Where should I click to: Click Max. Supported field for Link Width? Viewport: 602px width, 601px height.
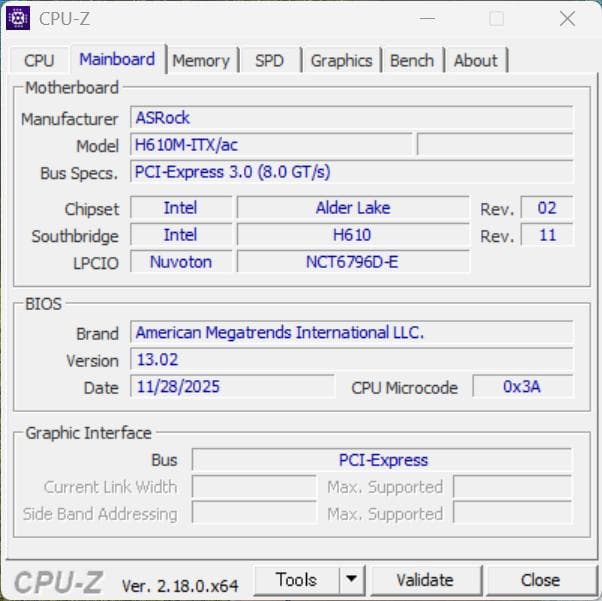(512, 487)
